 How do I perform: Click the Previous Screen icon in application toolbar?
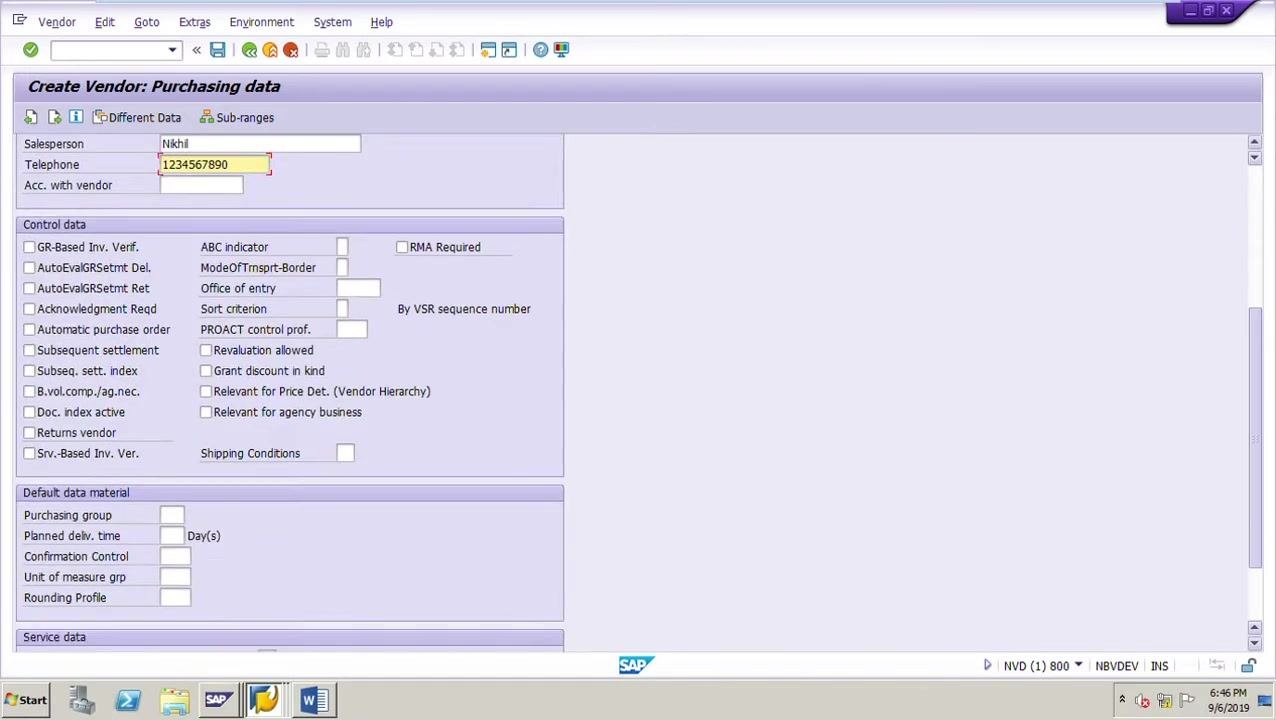point(31,118)
